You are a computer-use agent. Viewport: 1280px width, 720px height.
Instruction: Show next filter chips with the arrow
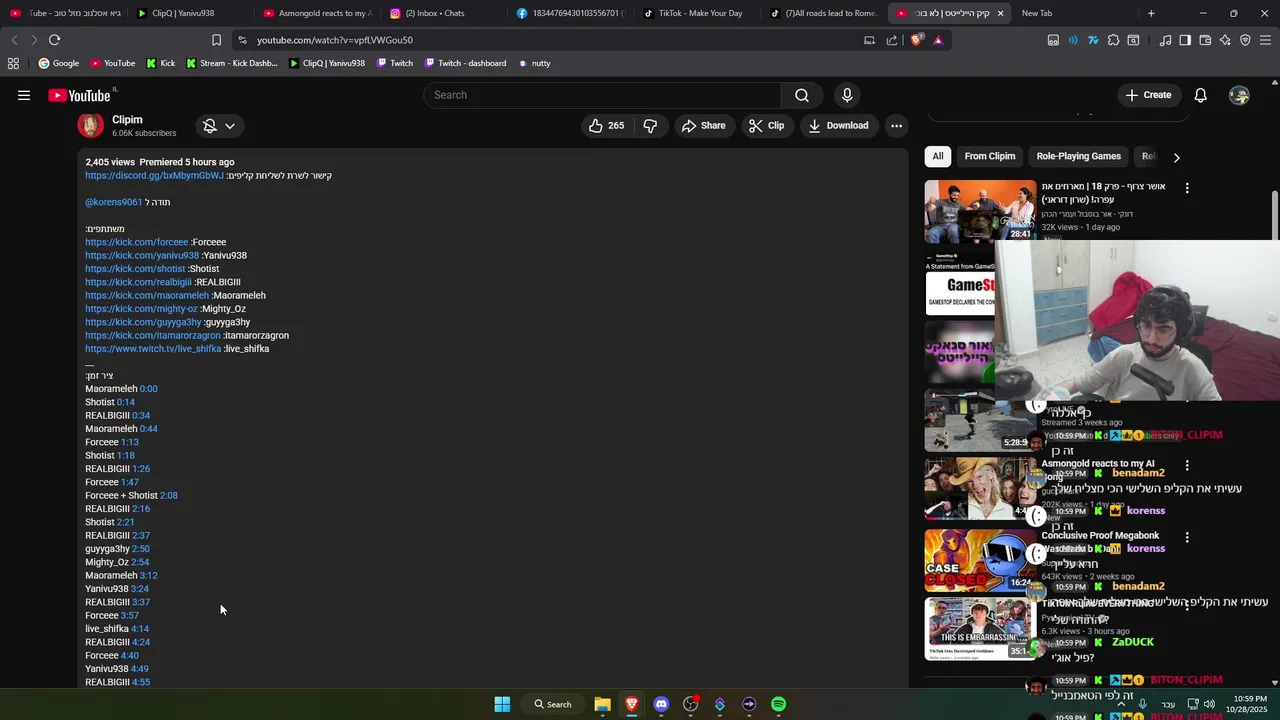[x=1176, y=157]
